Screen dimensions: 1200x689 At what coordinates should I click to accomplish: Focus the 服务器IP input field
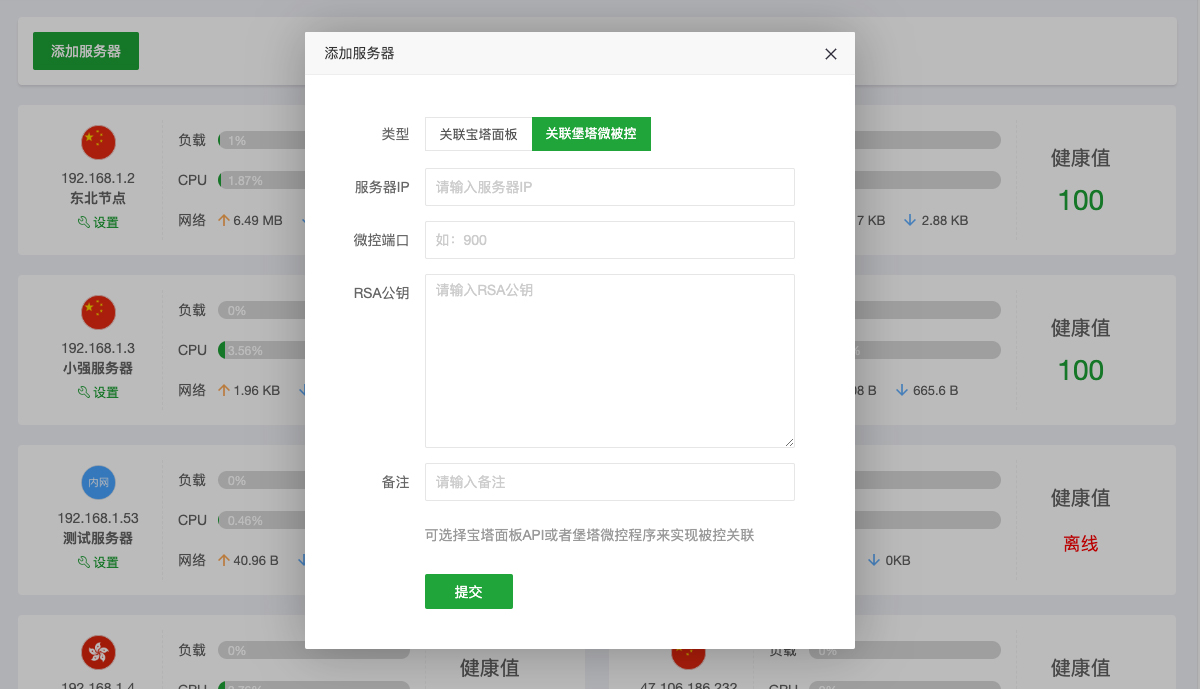pos(610,187)
